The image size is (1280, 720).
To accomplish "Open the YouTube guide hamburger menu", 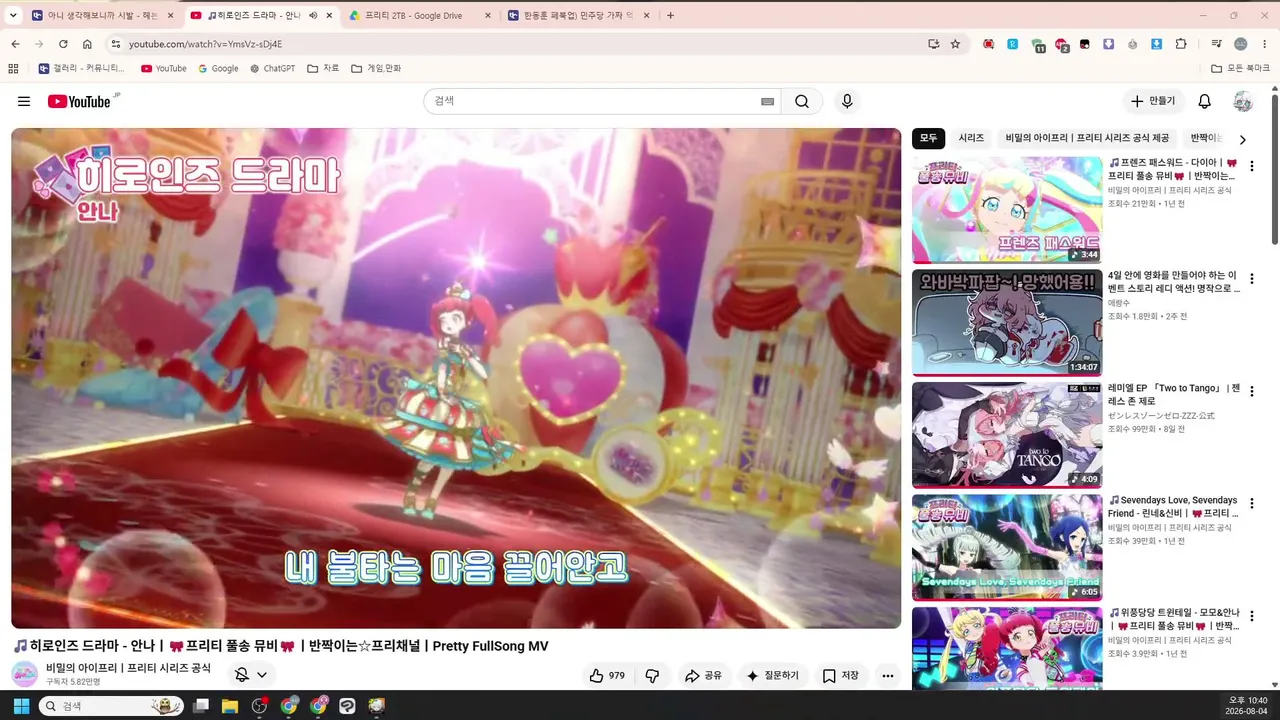I will [24, 101].
